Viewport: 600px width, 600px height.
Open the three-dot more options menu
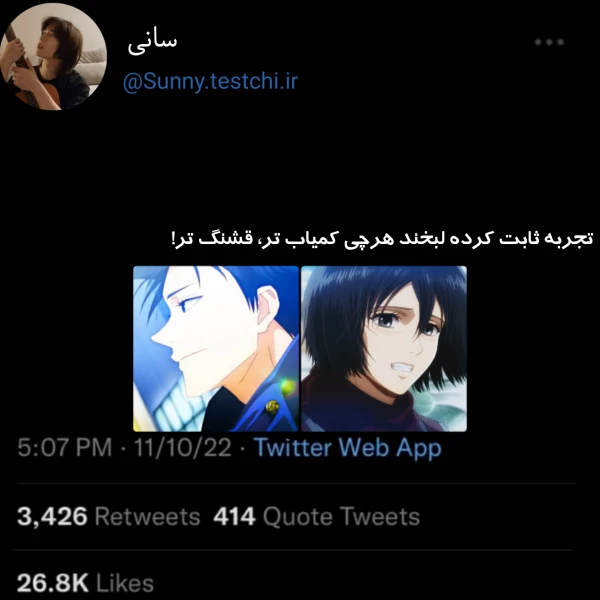pos(549,42)
